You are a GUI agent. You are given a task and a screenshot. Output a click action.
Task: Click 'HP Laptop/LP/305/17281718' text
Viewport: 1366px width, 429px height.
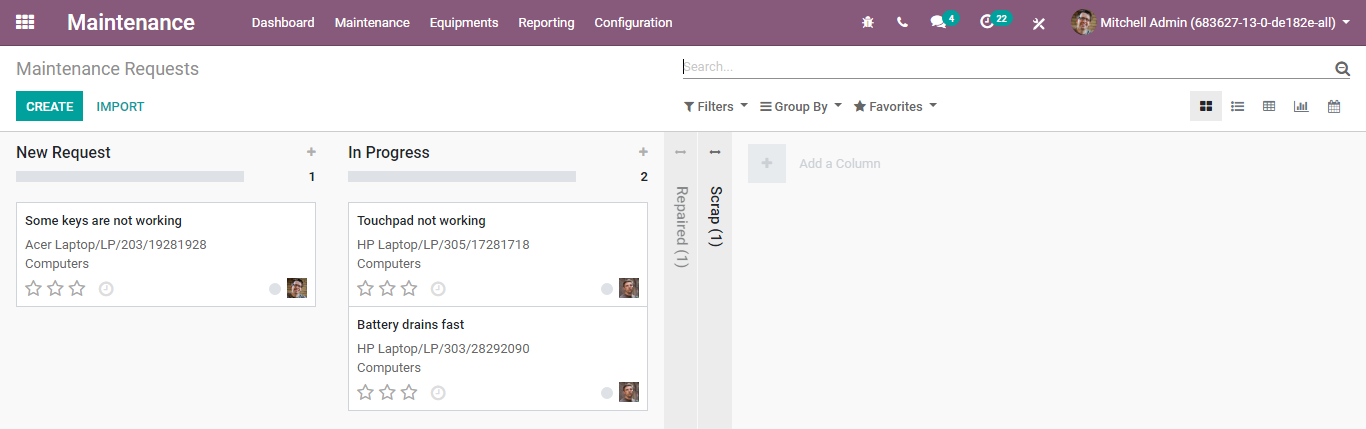(443, 245)
